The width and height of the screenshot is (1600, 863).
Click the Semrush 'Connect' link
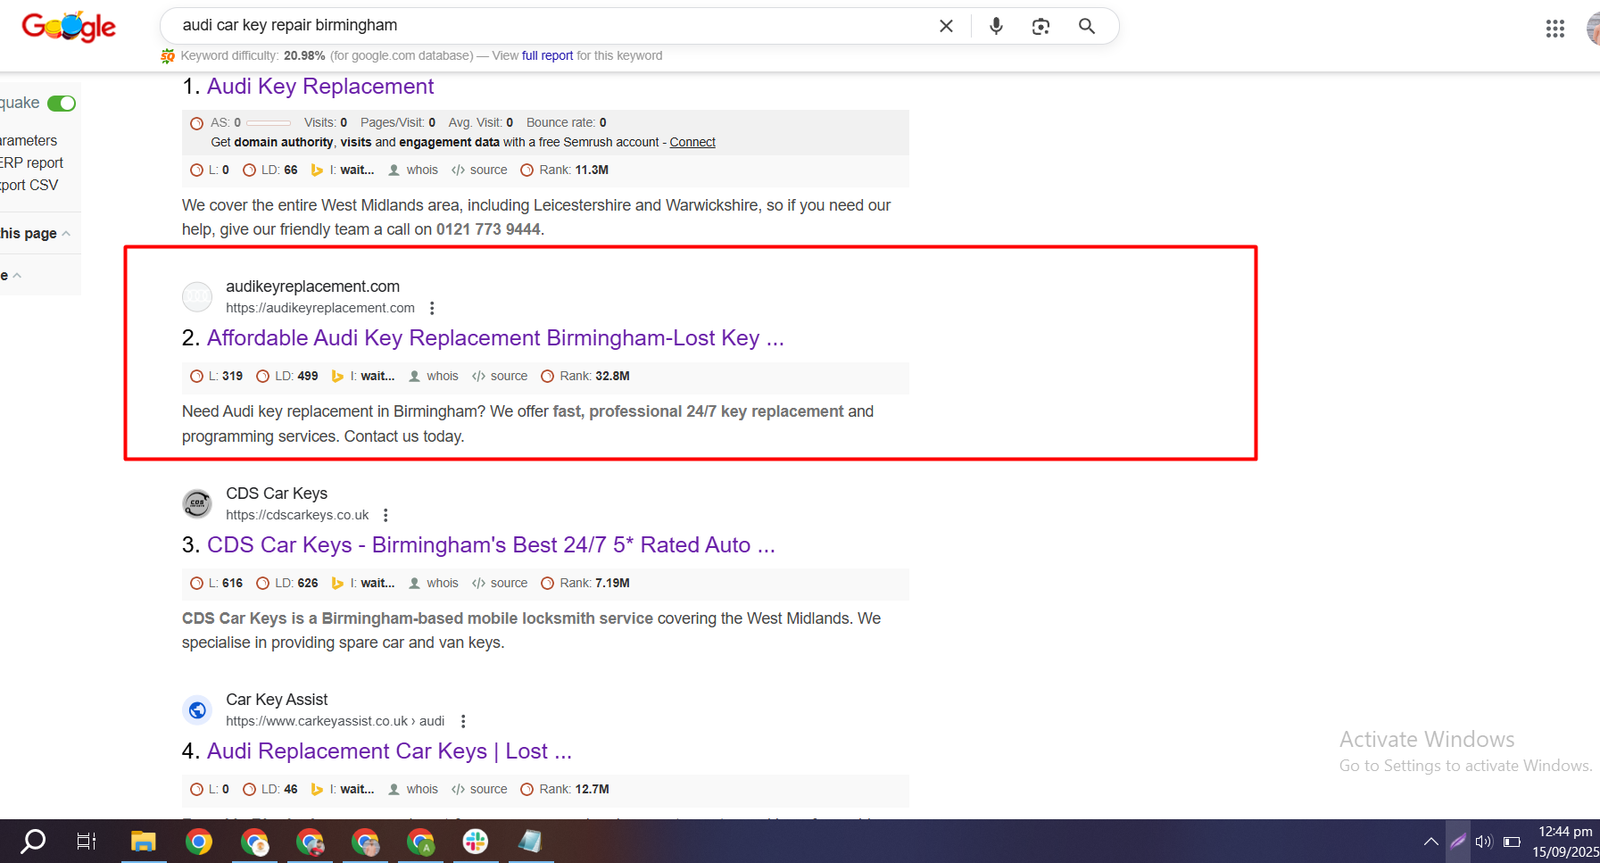point(692,142)
